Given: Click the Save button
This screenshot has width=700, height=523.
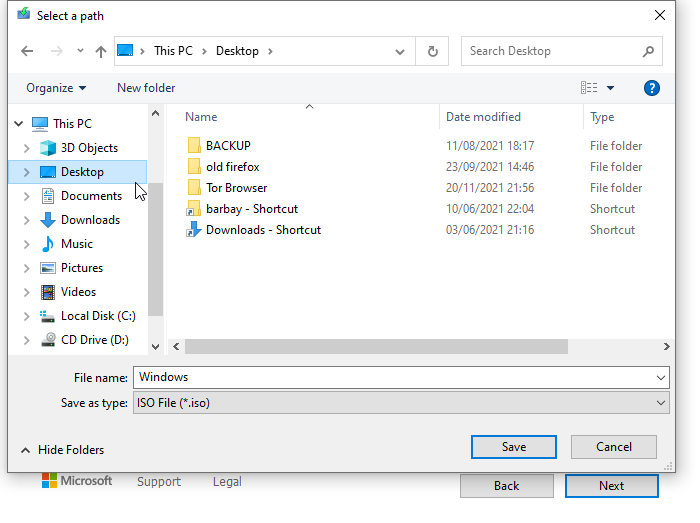Looking at the screenshot, I should tap(513, 447).
